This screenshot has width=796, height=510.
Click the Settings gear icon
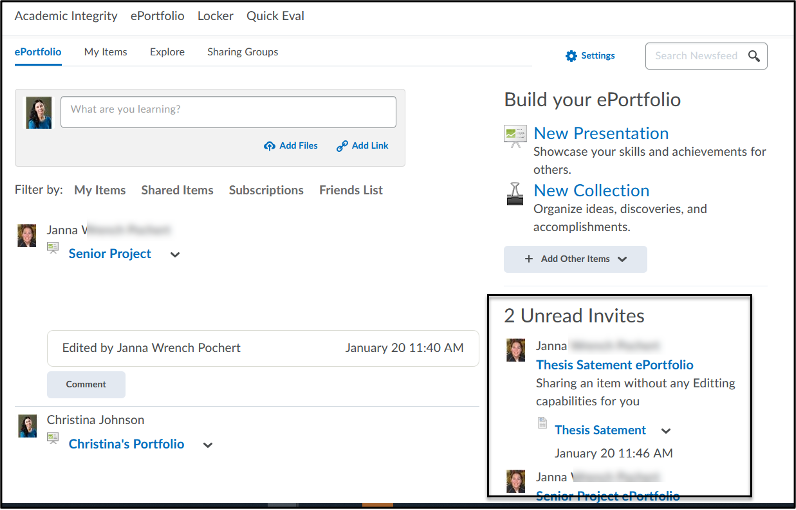pos(571,56)
